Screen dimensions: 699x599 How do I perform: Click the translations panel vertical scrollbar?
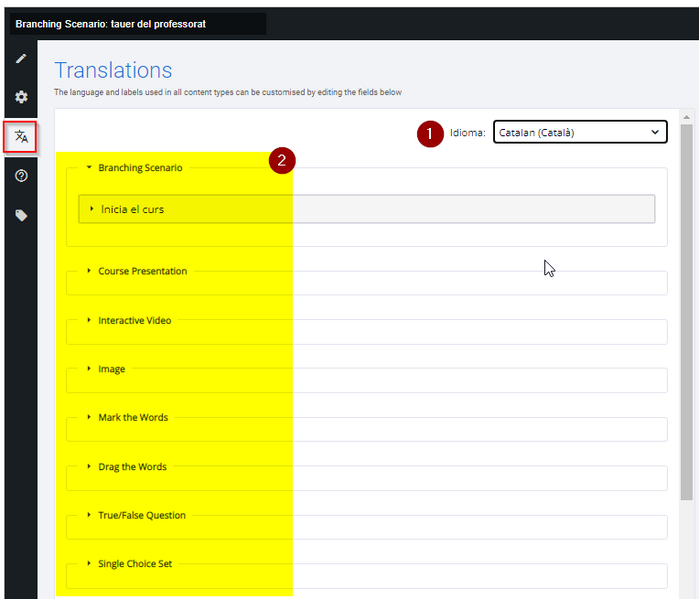tap(686, 312)
